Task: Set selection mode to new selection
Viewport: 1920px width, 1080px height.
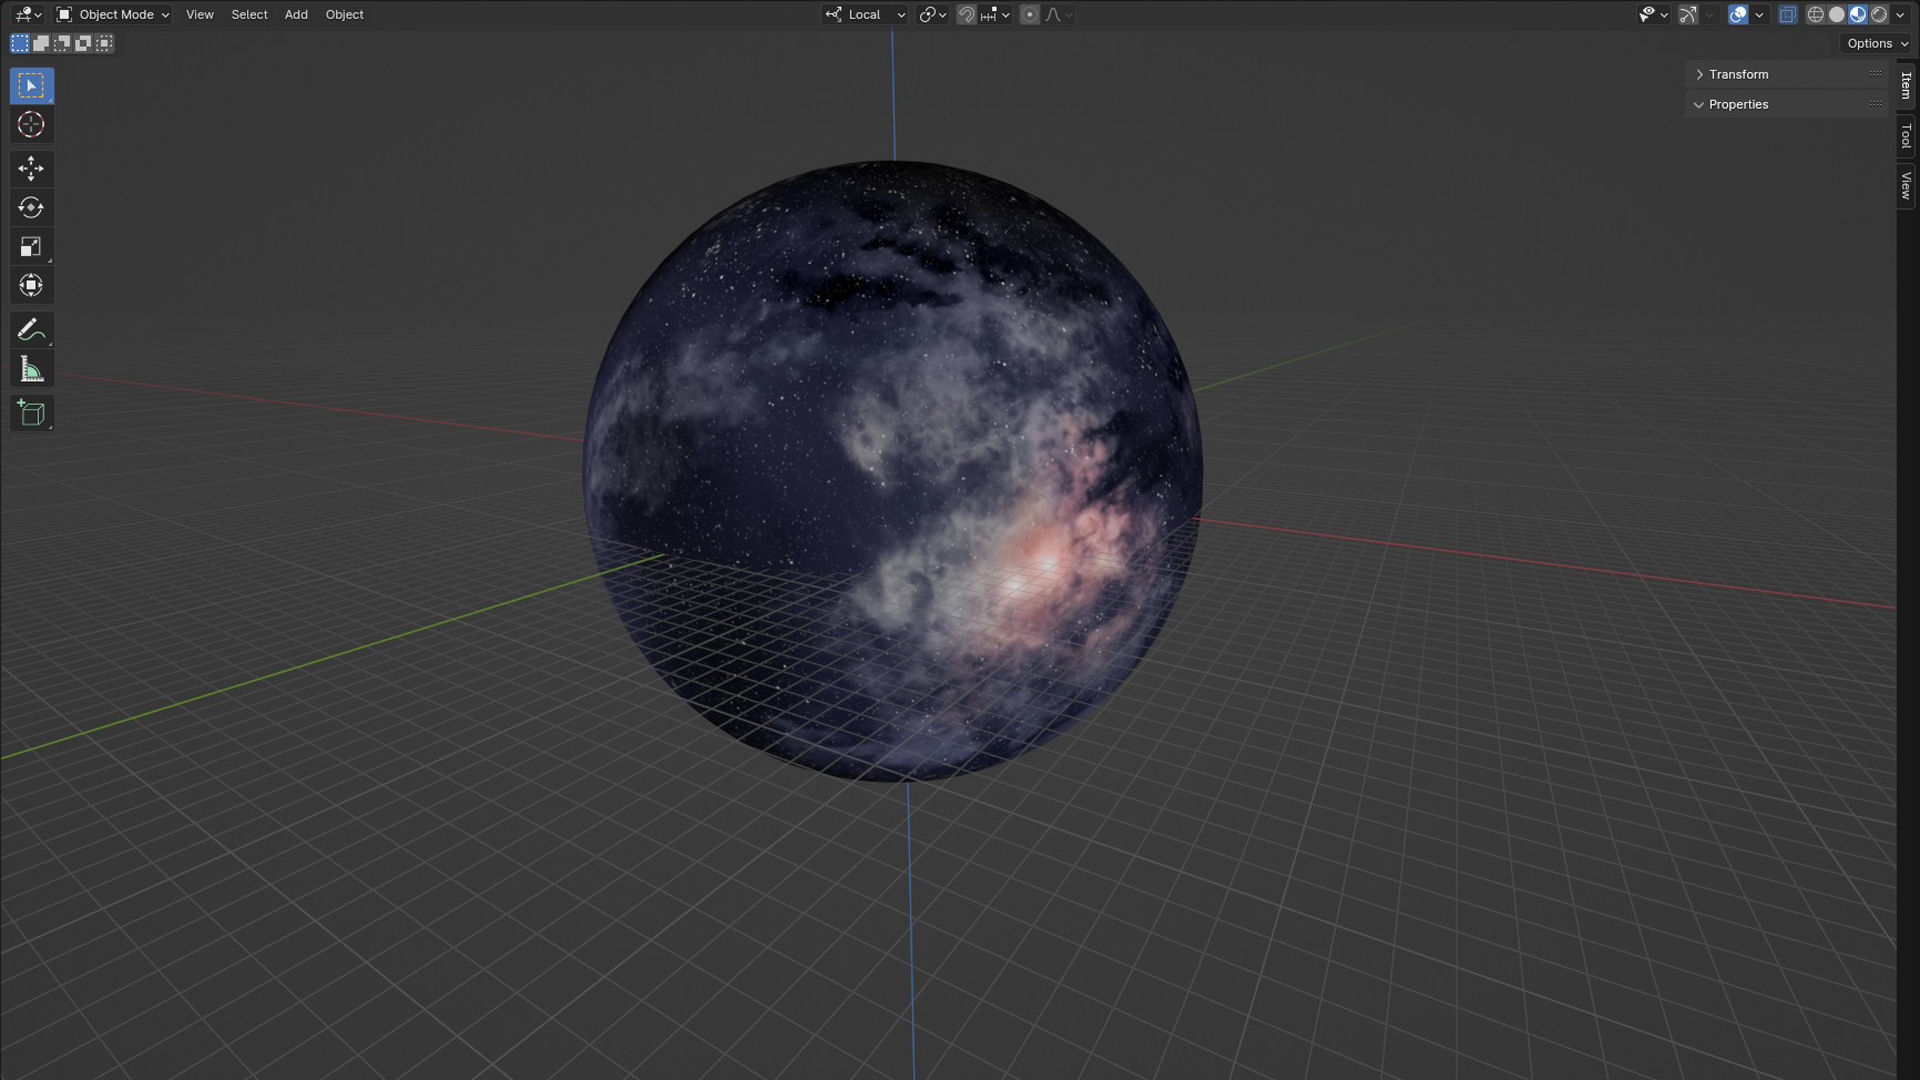Action: click(20, 43)
